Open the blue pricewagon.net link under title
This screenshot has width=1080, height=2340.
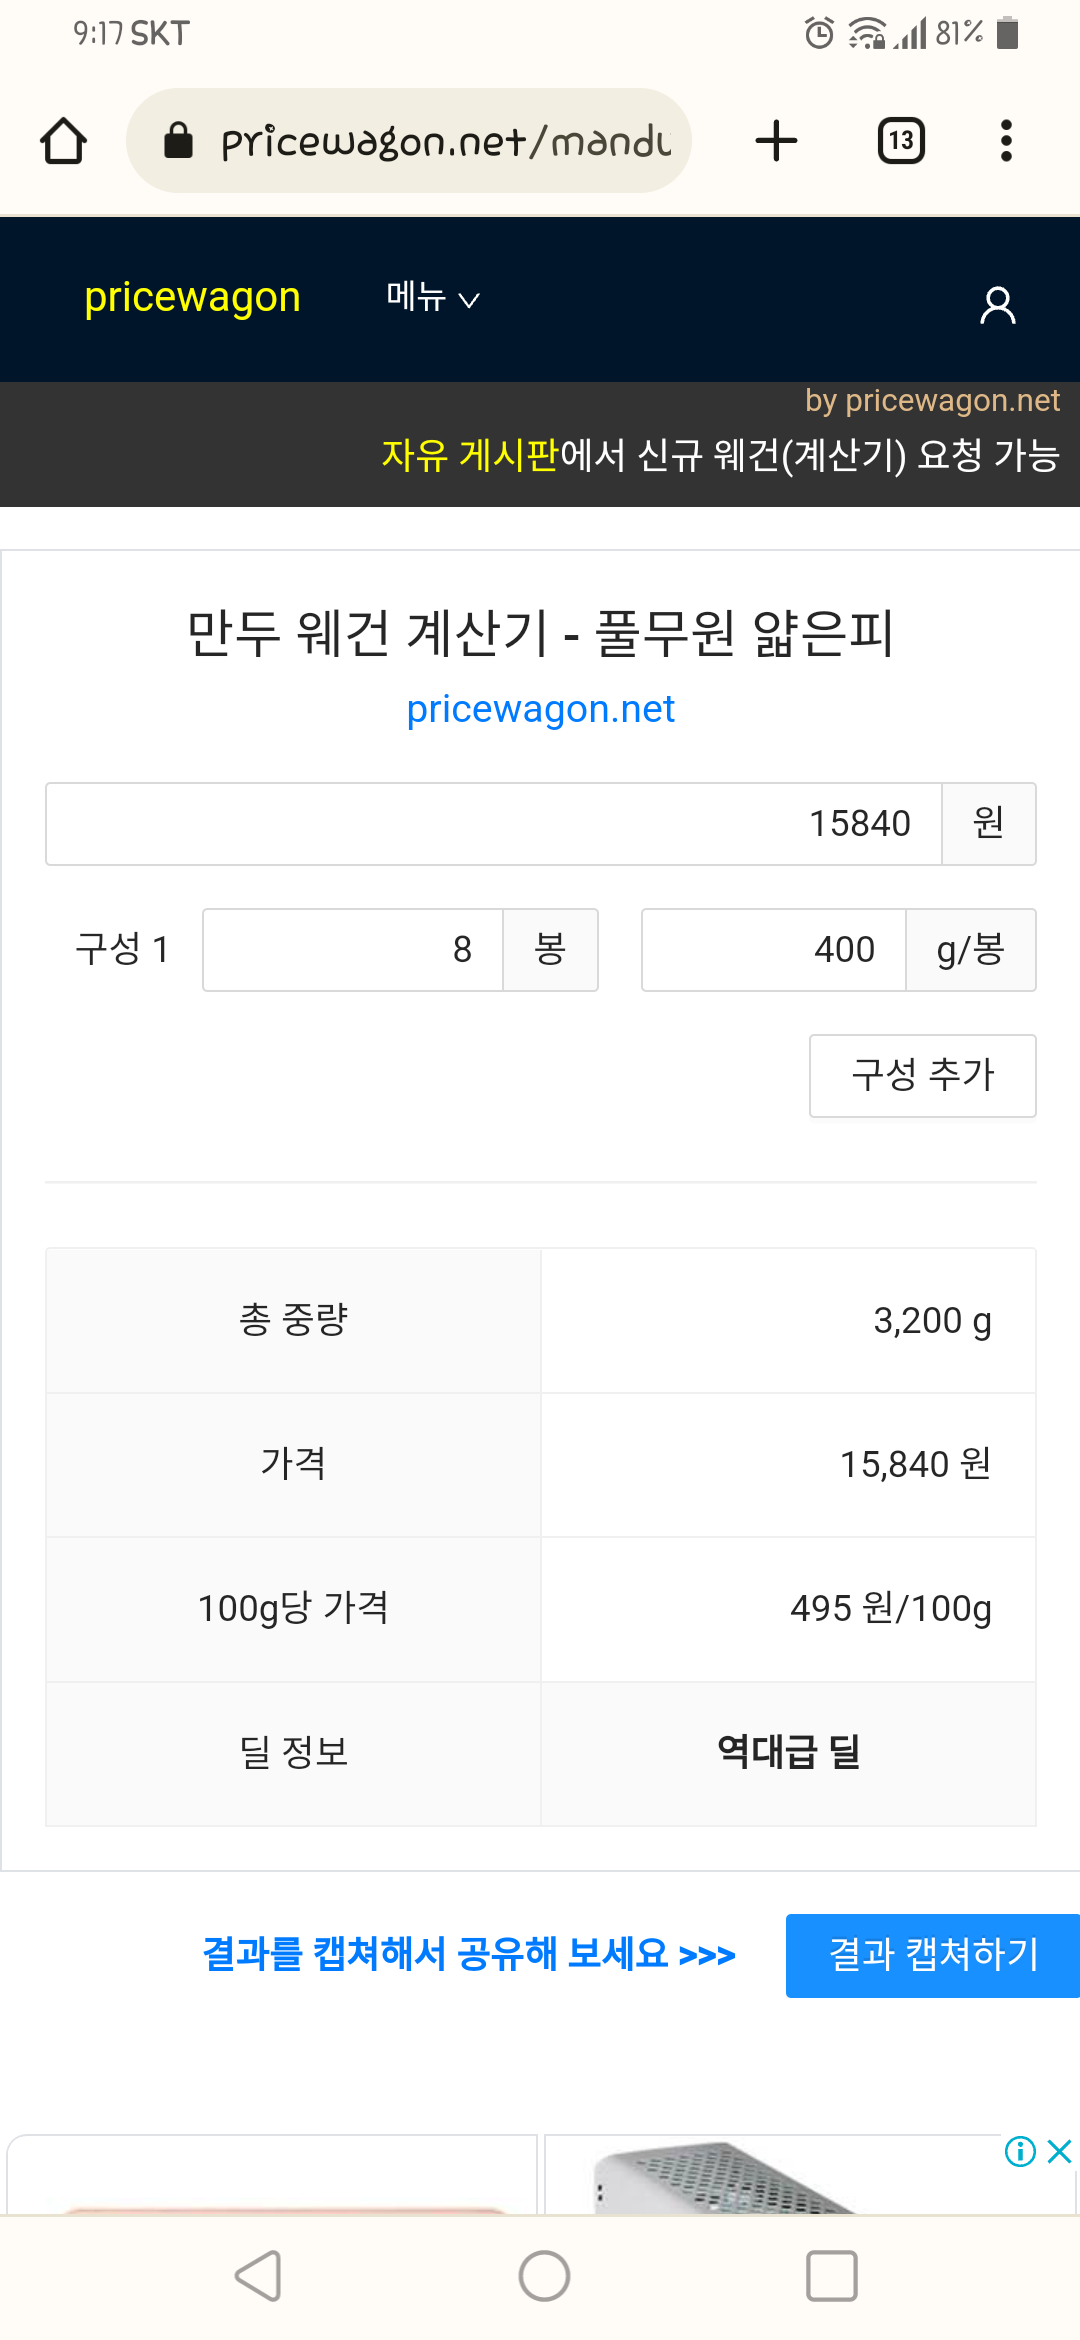[x=540, y=709]
